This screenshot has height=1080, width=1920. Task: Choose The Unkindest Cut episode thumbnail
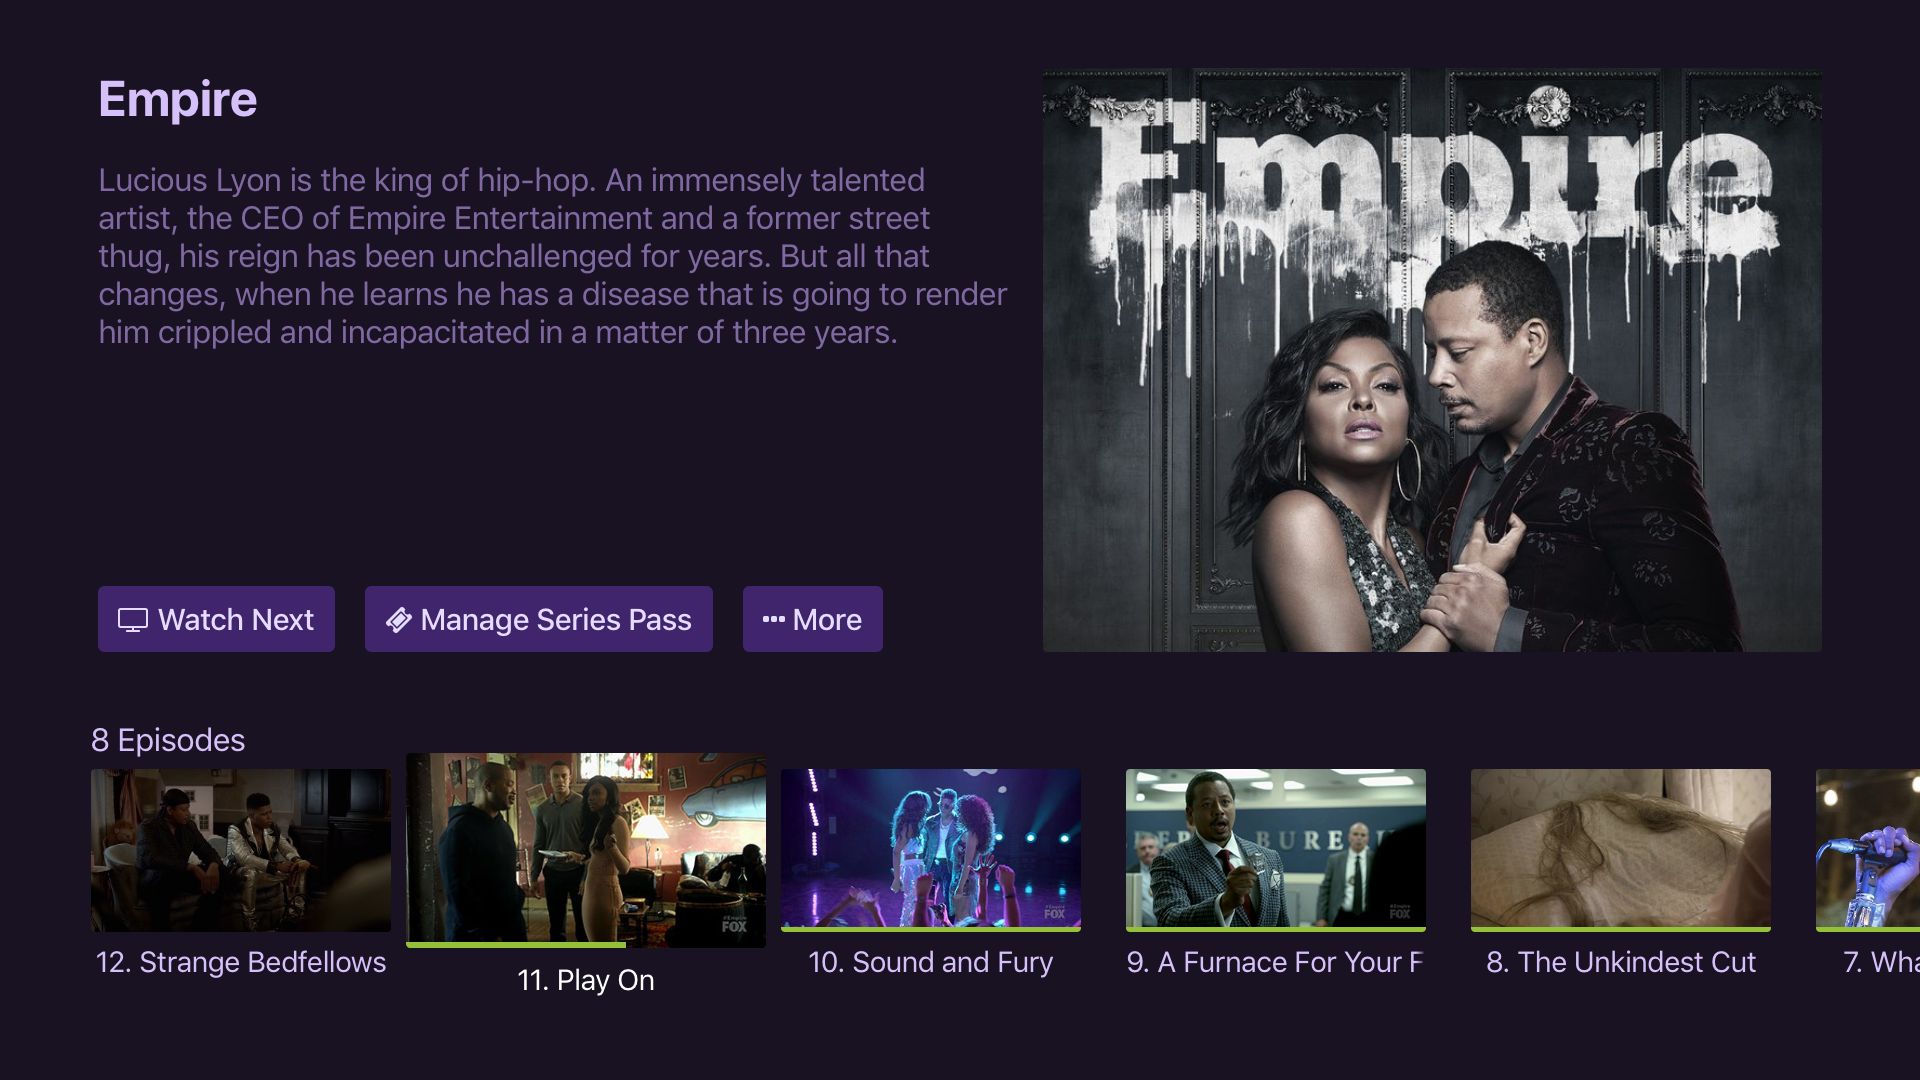coord(1621,848)
